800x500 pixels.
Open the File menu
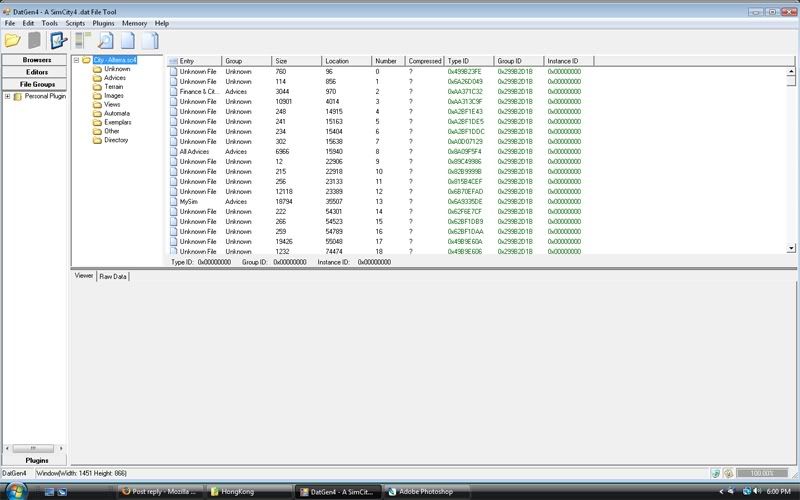[x=10, y=23]
